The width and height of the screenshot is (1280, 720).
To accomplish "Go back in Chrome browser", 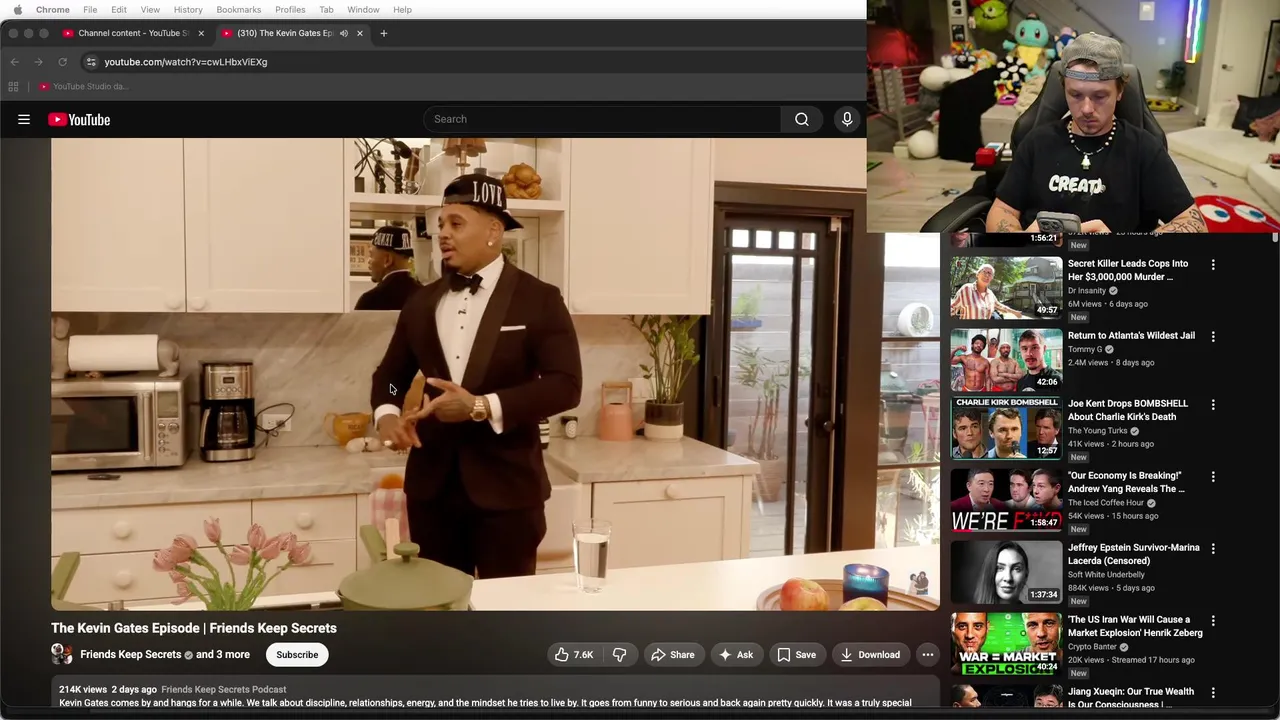I will (14, 62).
